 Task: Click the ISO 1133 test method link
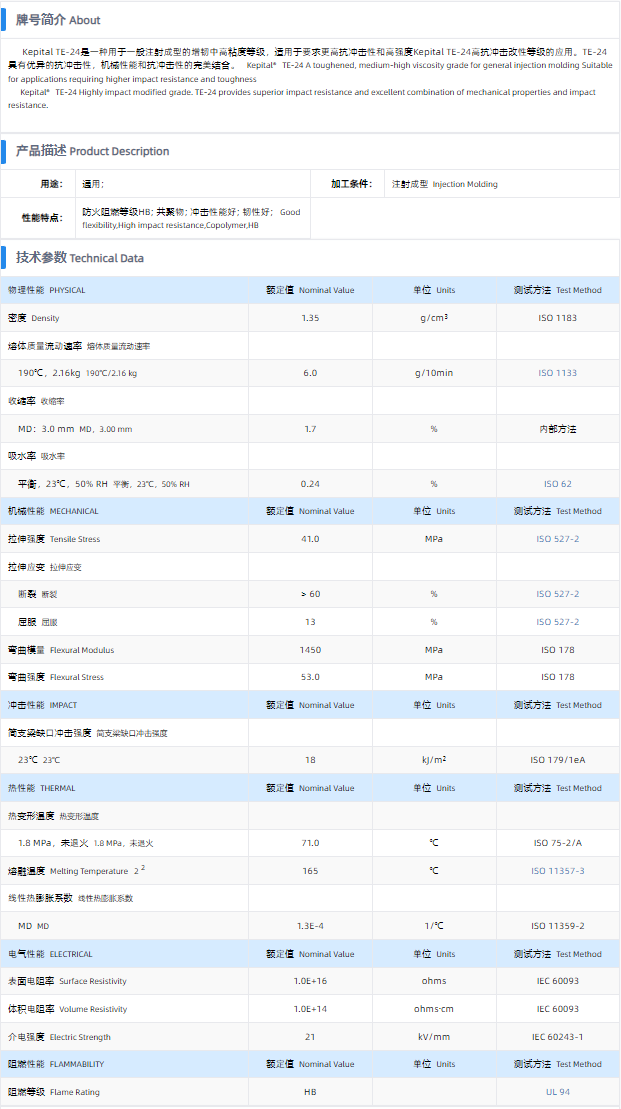557,373
